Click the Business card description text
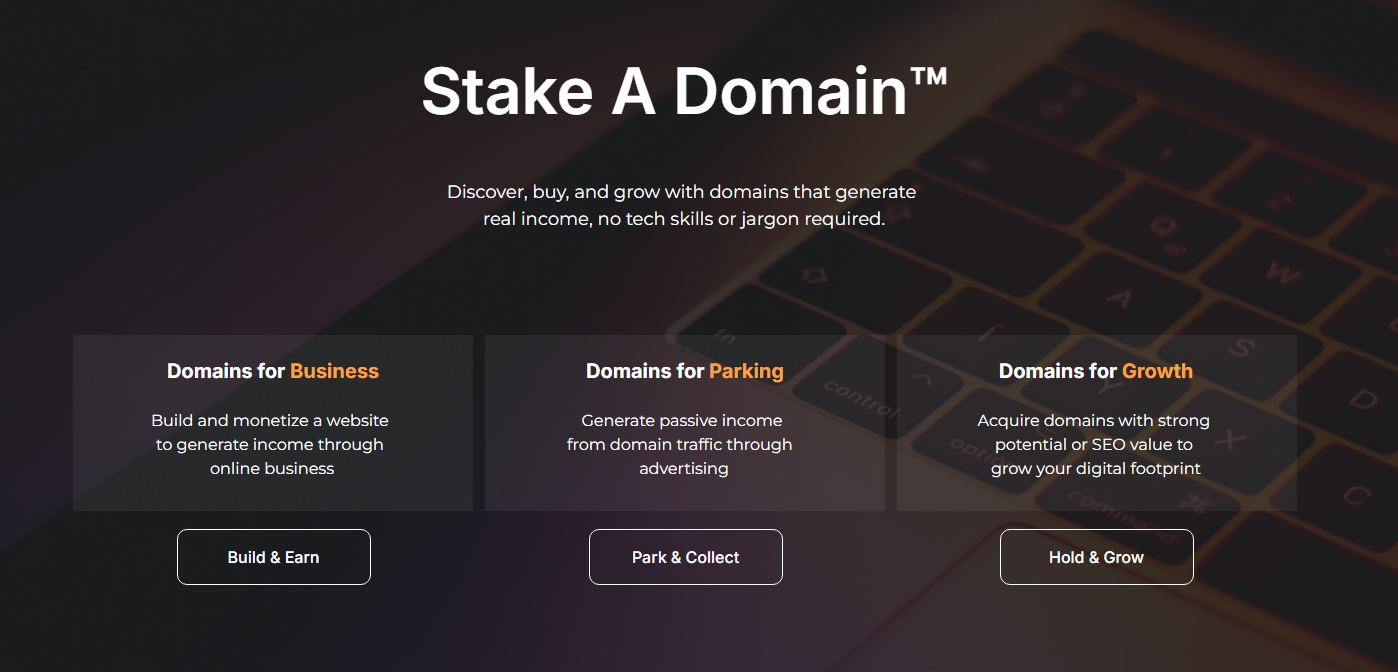 click(270, 444)
